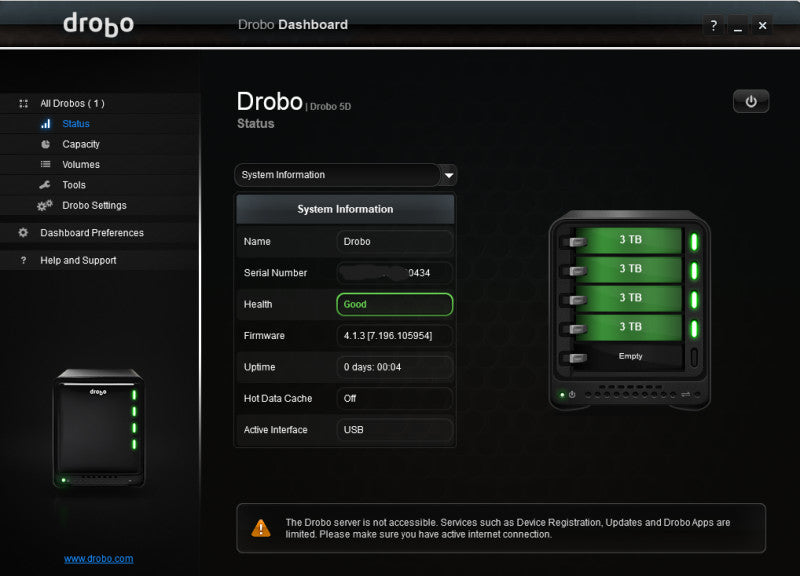Click the Empty drive bay
Image resolution: width=800 pixels, height=576 pixels.
tap(630, 356)
